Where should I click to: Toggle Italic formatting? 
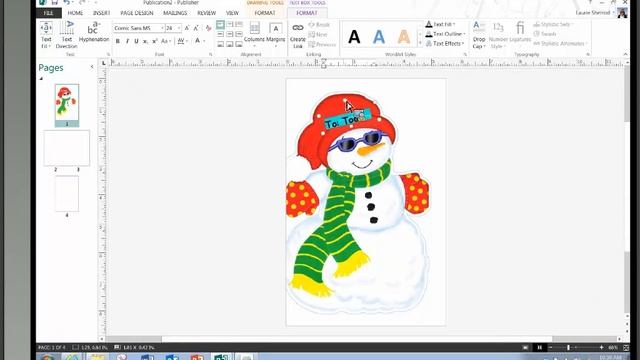(127, 41)
